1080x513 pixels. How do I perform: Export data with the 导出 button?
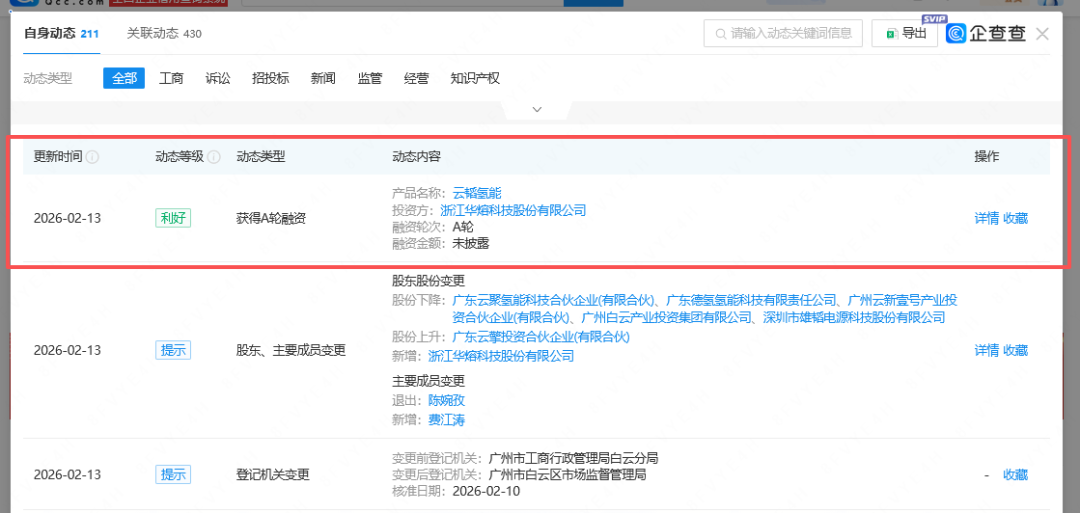pos(905,34)
